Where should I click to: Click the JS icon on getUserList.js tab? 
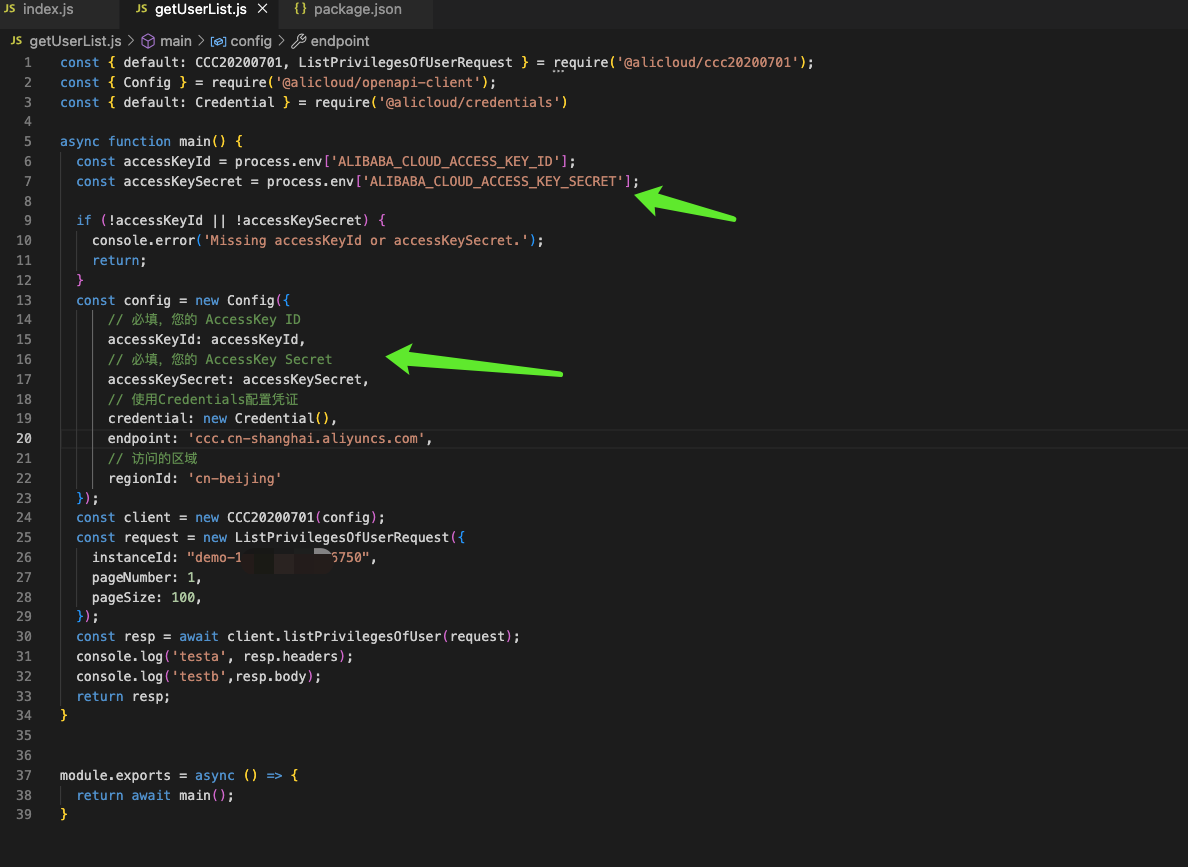(142, 9)
